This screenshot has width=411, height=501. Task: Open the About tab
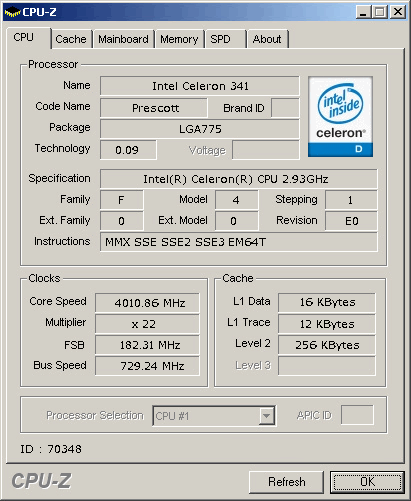(267, 39)
